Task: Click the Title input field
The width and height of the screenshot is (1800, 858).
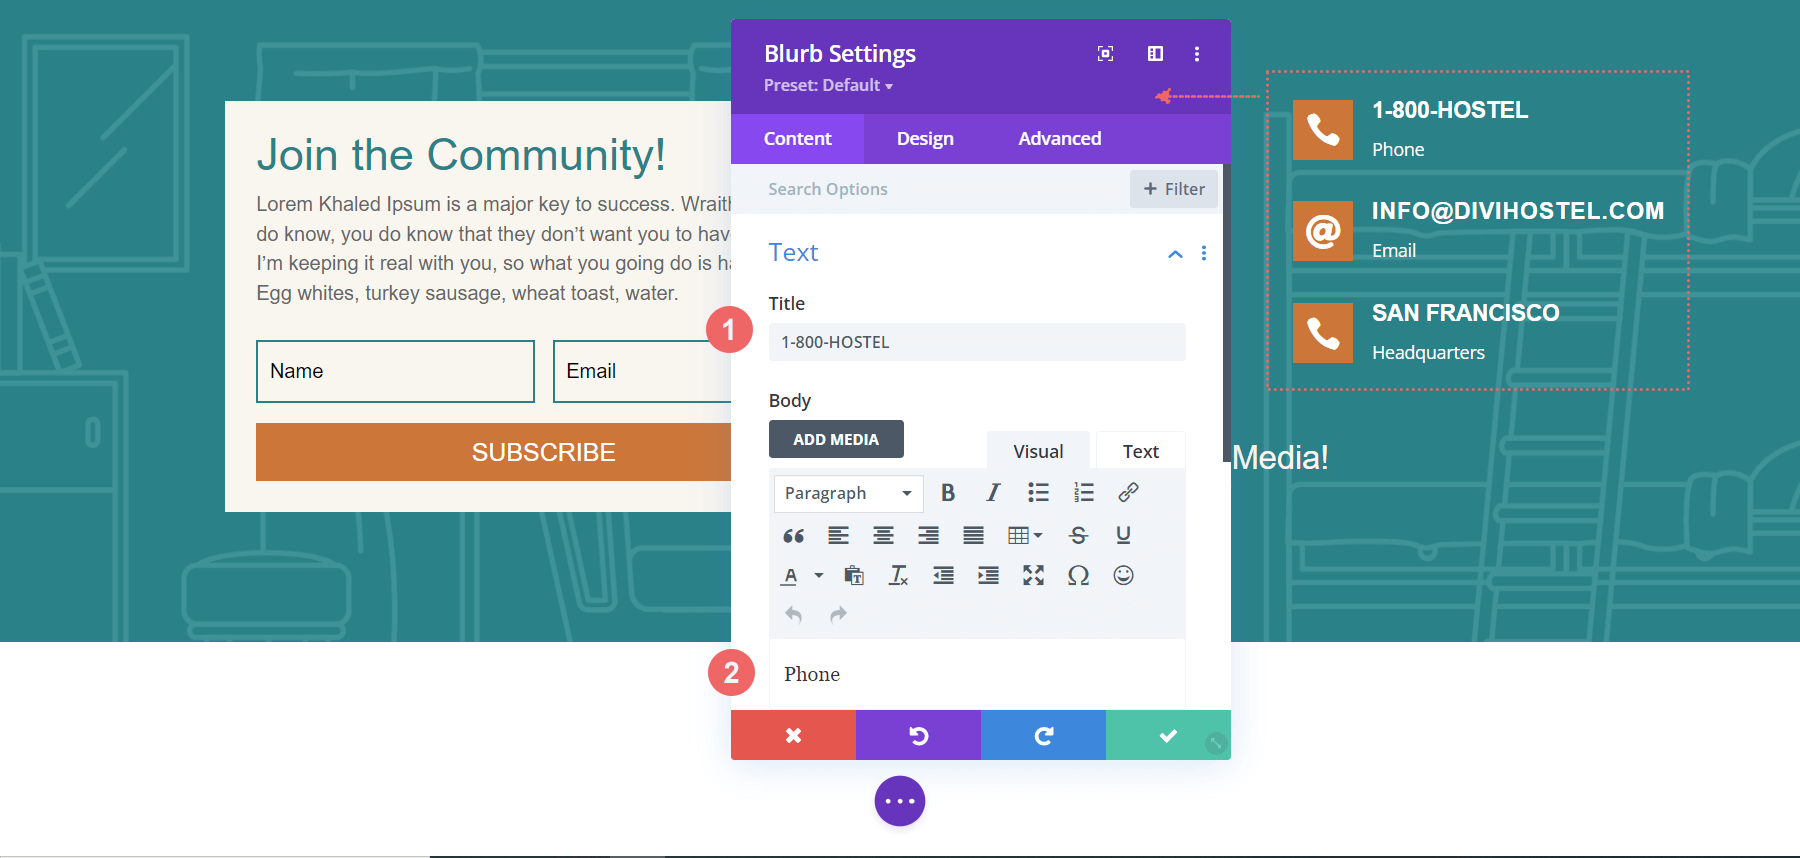Action: (977, 342)
